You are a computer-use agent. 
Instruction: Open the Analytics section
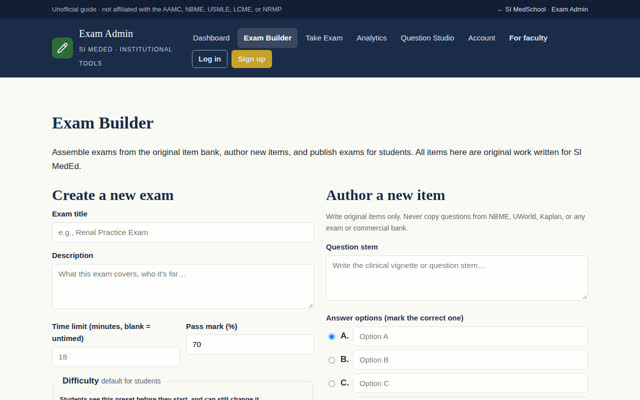(x=371, y=38)
